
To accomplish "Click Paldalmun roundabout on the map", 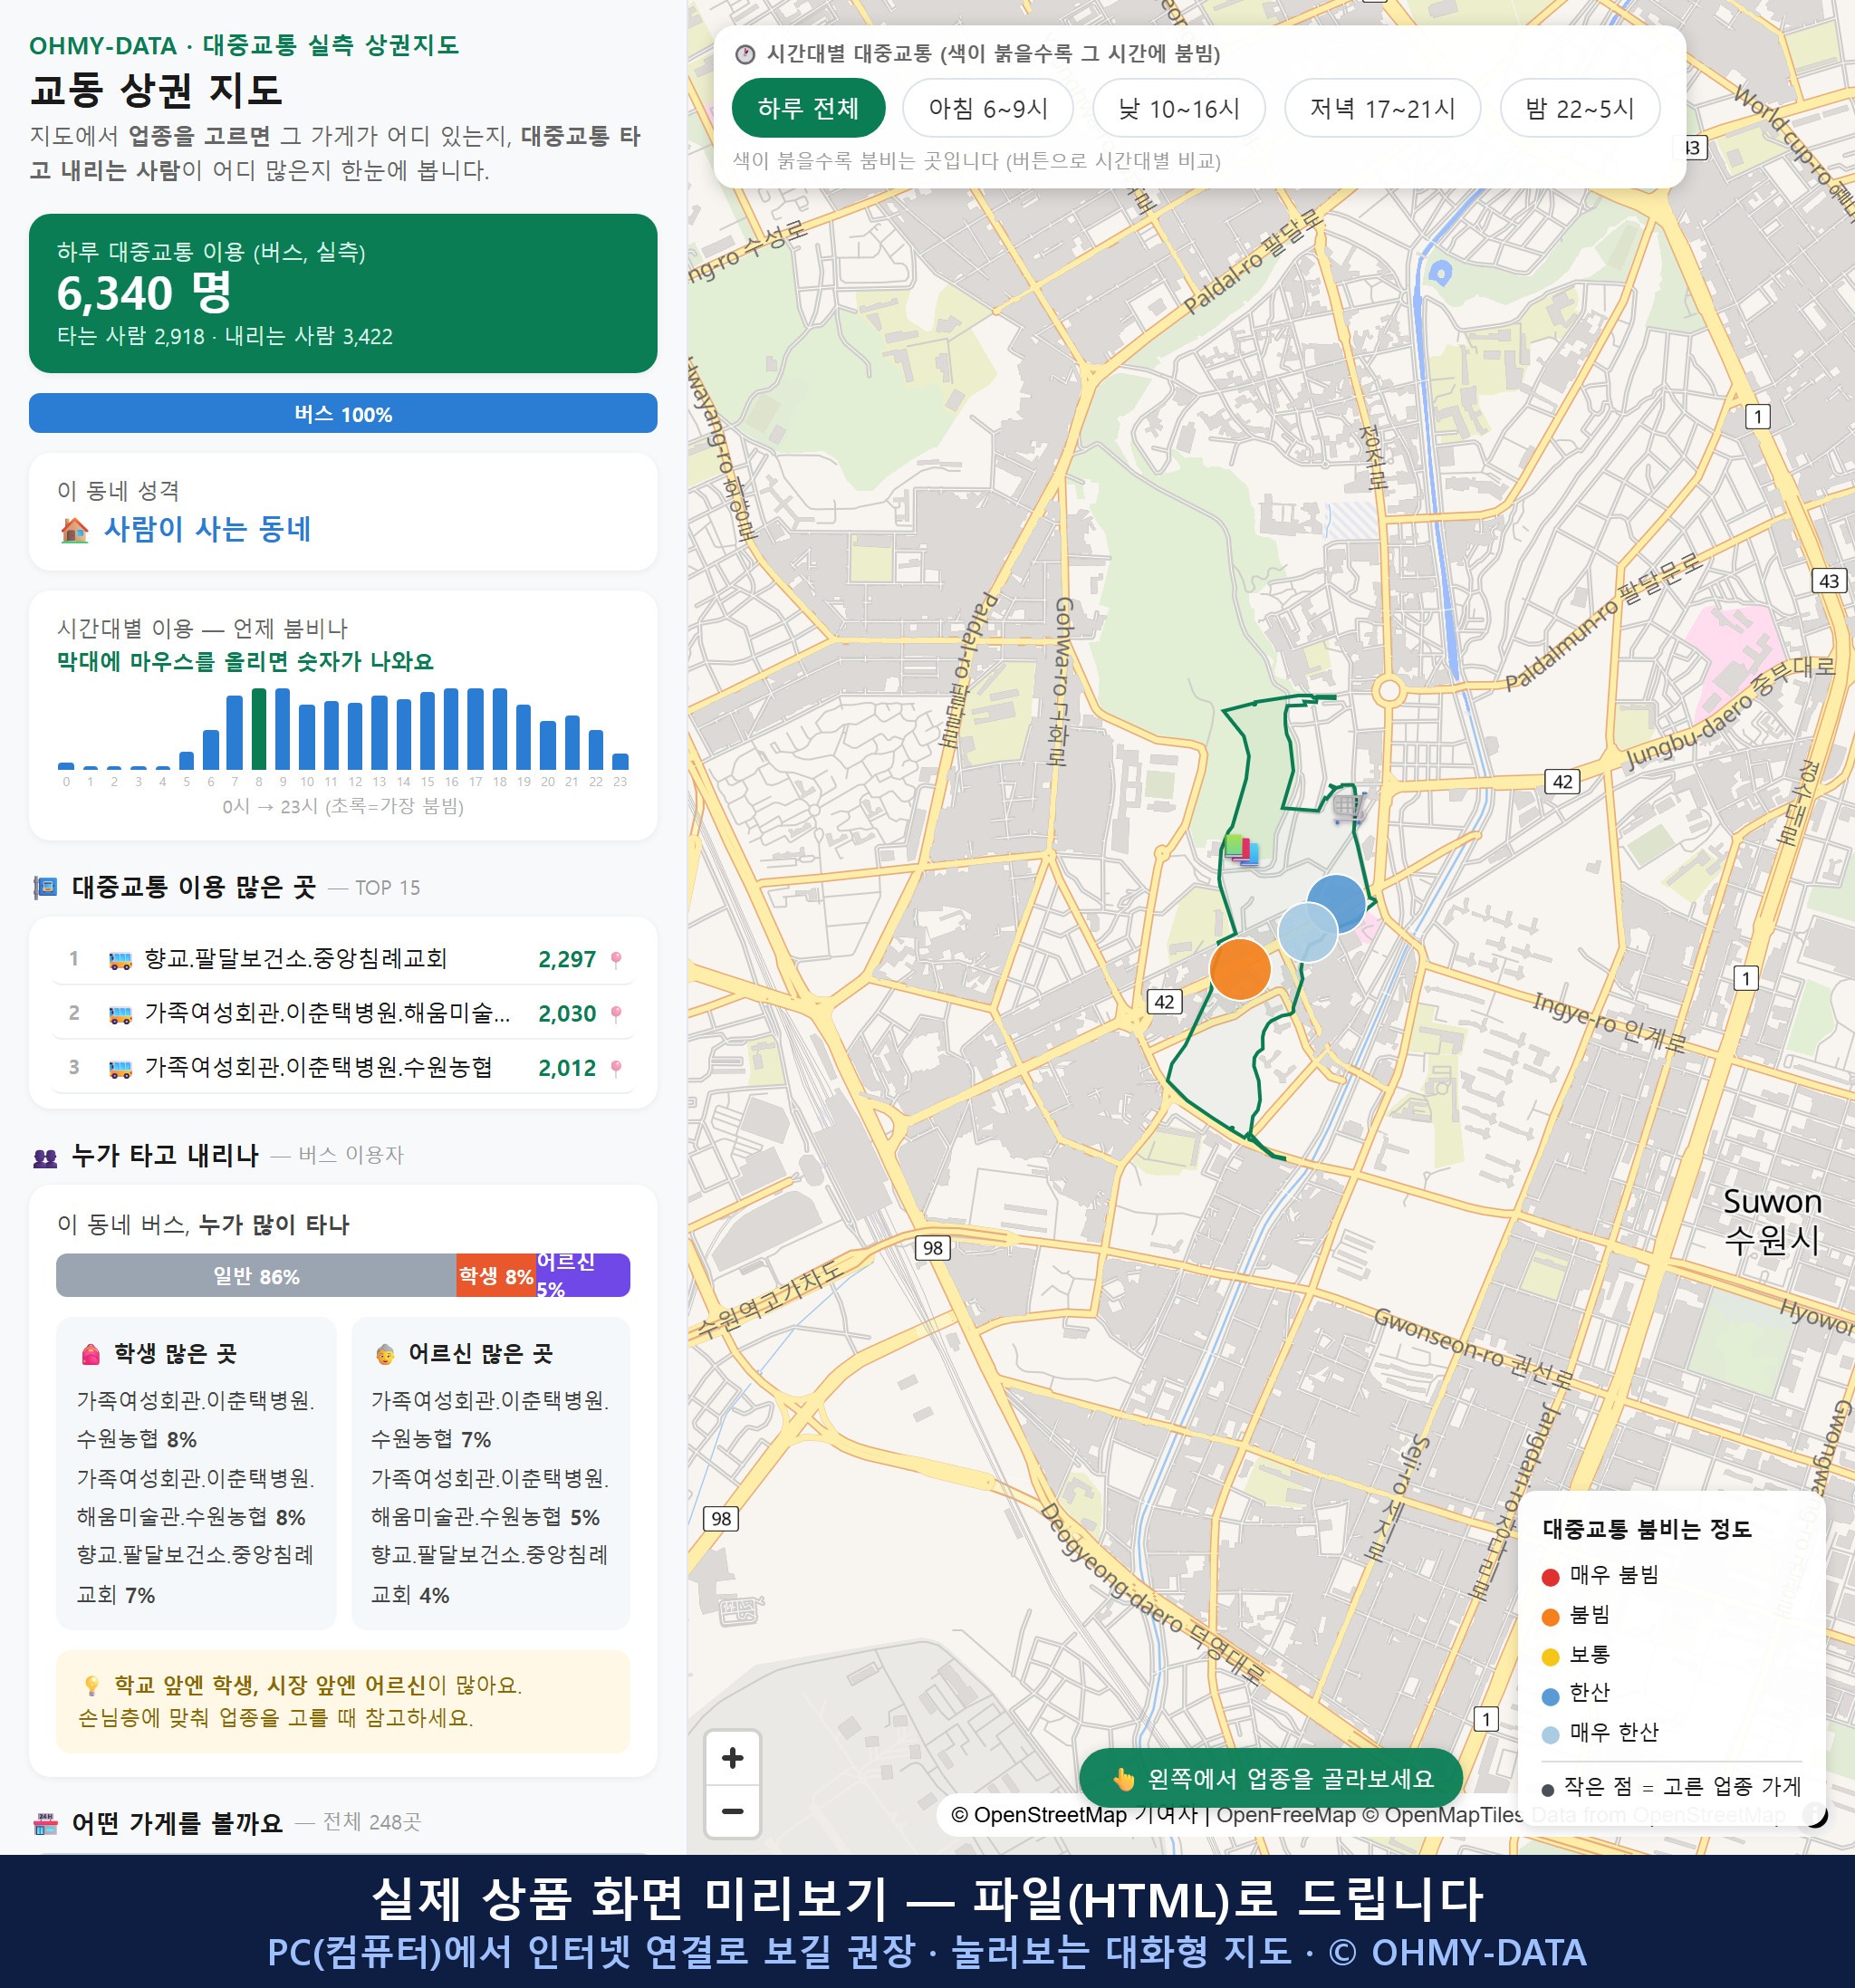I will tap(1388, 690).
